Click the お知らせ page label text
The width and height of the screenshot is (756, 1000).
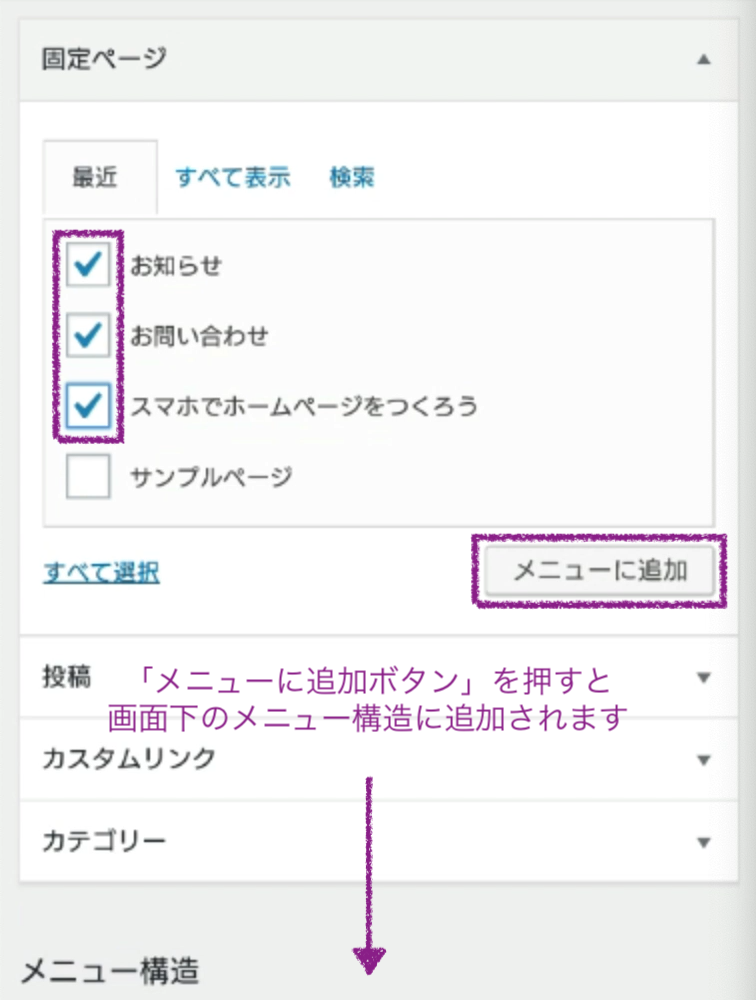(176, 266)
